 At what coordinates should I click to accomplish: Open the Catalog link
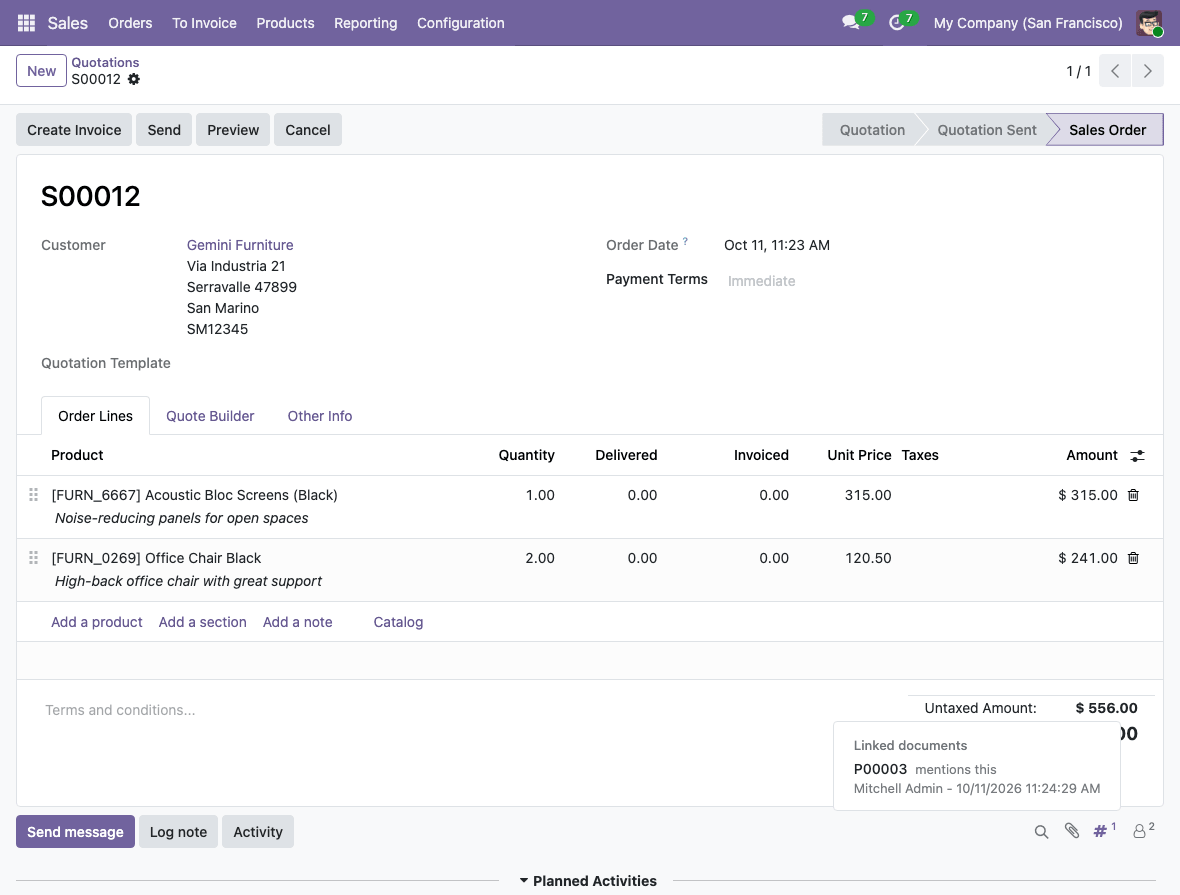point(398,622)
